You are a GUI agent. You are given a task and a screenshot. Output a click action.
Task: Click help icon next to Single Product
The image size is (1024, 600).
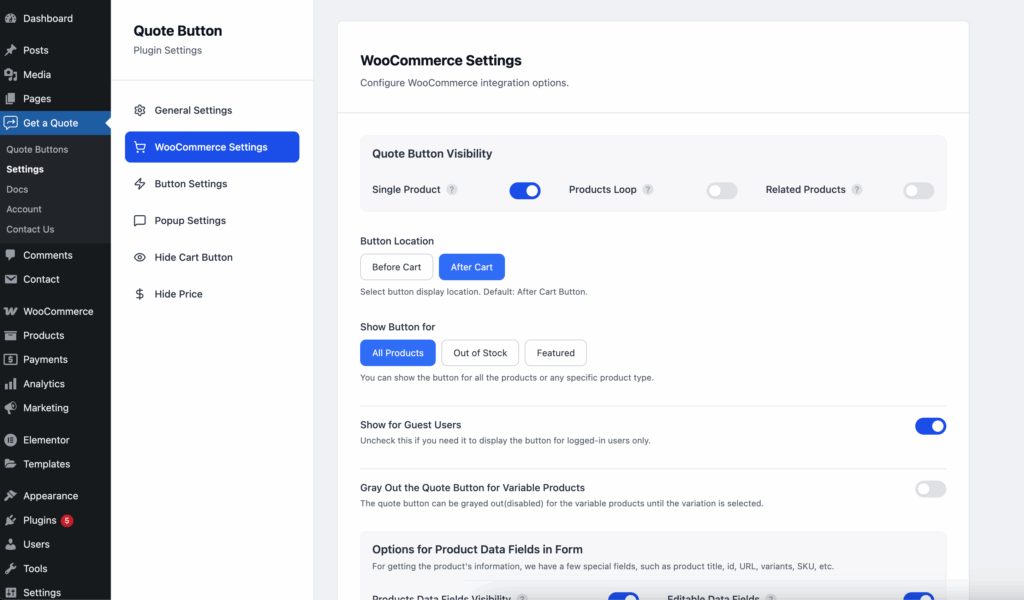452,190
